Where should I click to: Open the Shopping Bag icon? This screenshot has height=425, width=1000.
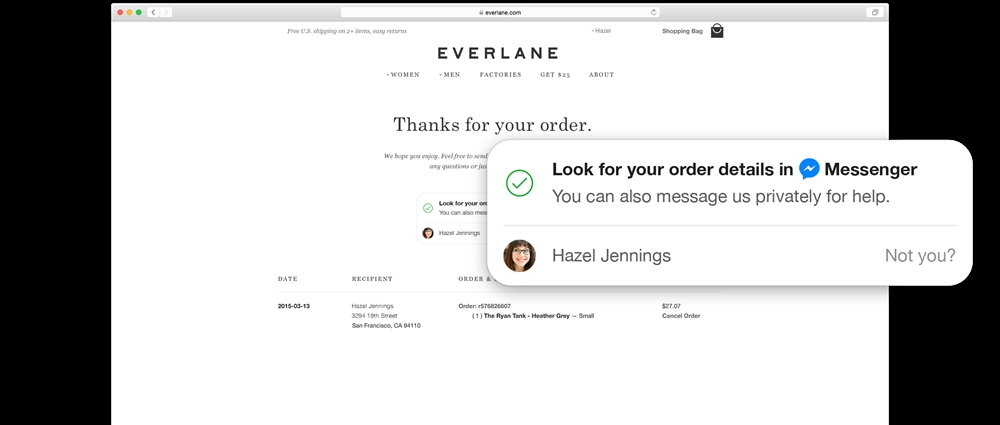[x=717, y=31]
